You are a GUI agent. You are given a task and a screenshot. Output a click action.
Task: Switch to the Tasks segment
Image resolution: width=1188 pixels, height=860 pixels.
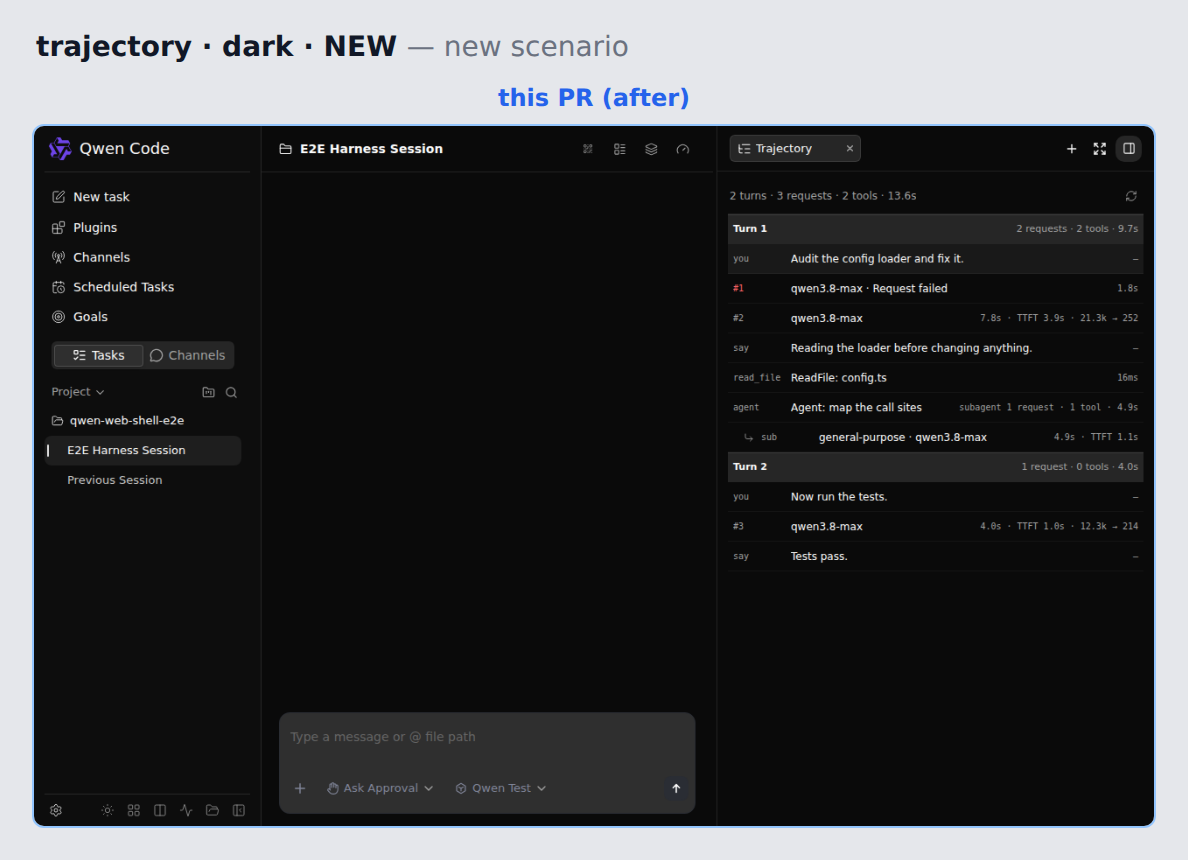(x=98, y=355)
